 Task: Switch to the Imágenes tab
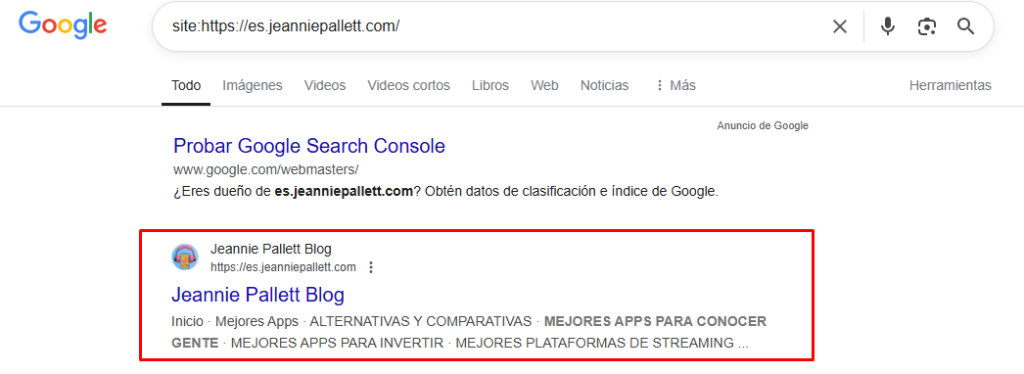pos(252,86)
